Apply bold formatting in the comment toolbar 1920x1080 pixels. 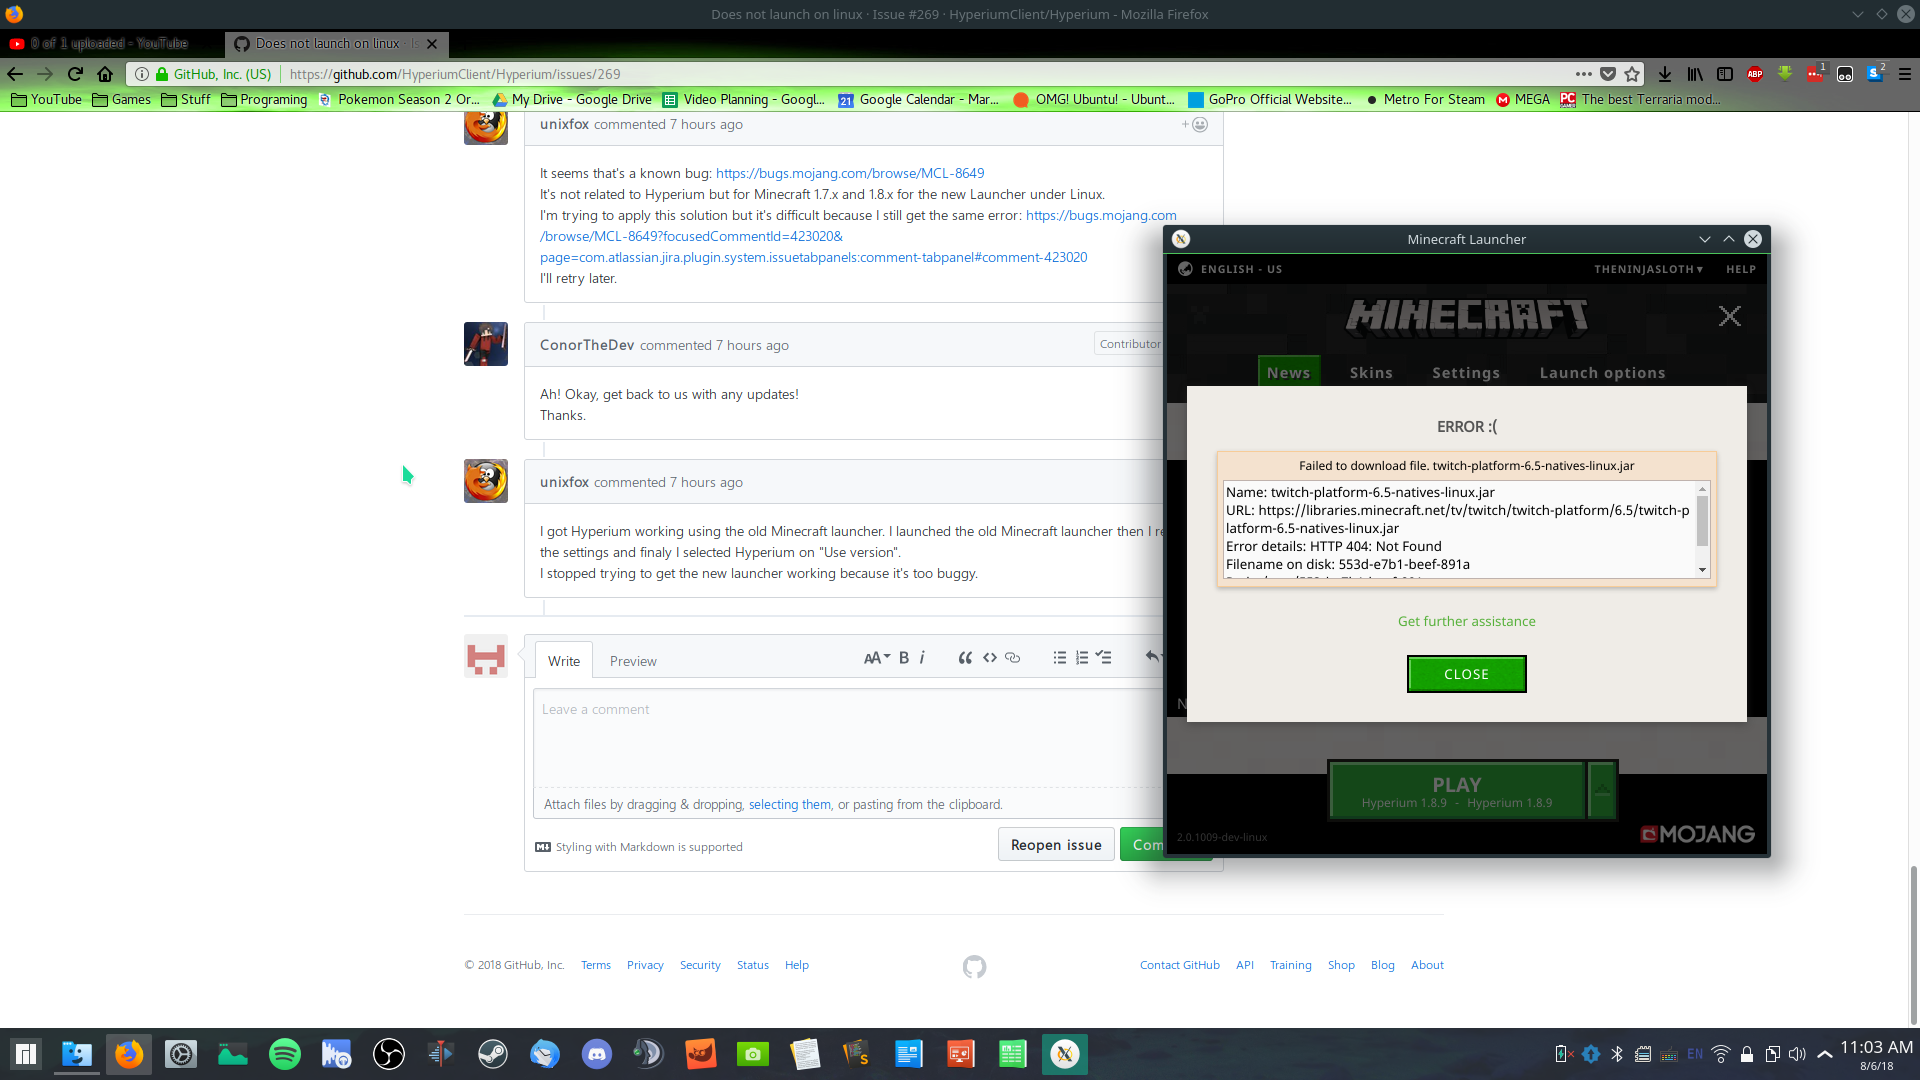click(903, 657)
